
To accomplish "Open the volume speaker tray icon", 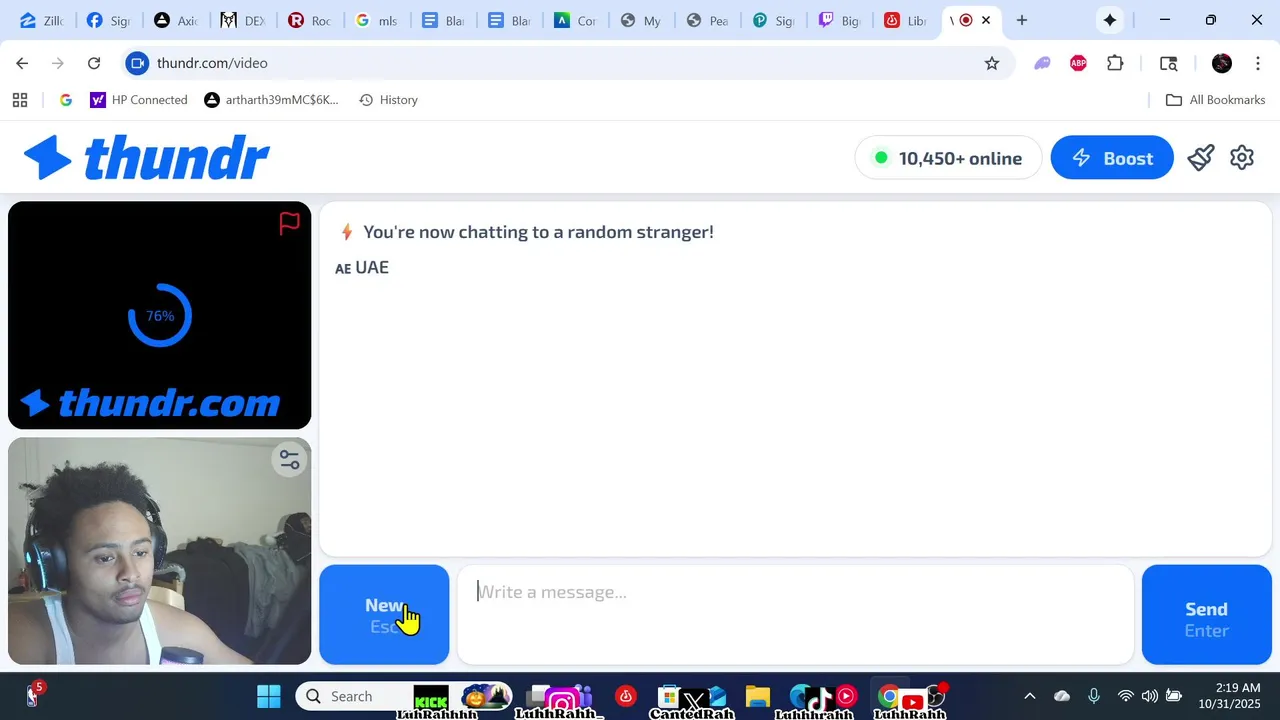I will pyautogui.click(x=1150, y=696).
